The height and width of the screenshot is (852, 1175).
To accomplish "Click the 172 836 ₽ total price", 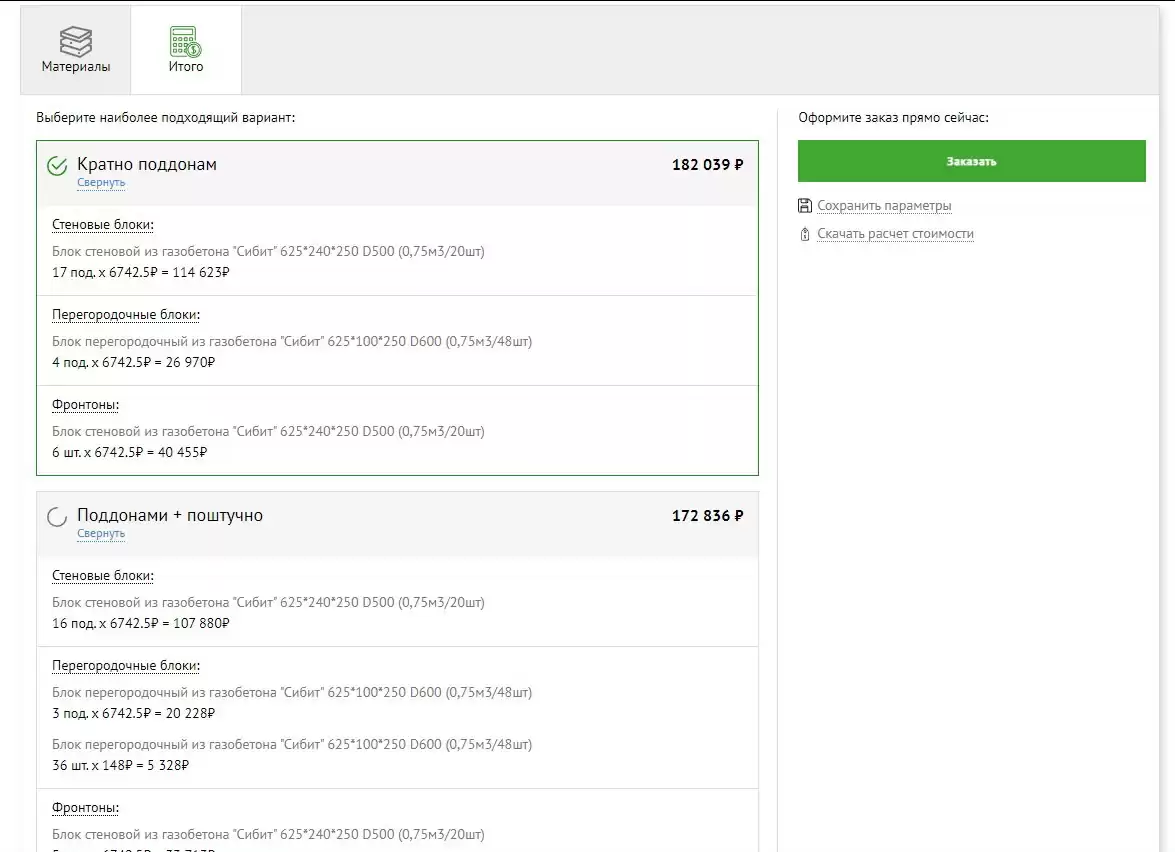I will (707, 516).
